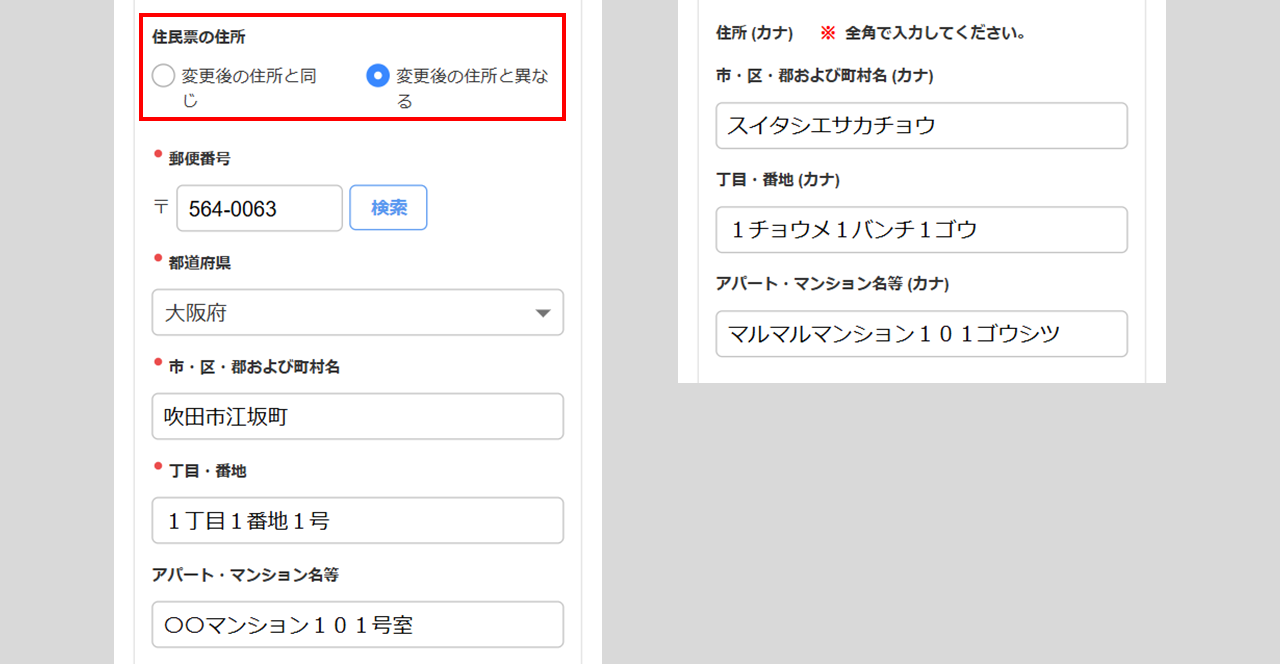Click the １チョウメ１バンチ１ゴウ kana field
The width and height of the screenshot is (1280, 664).
coord(921,230)
